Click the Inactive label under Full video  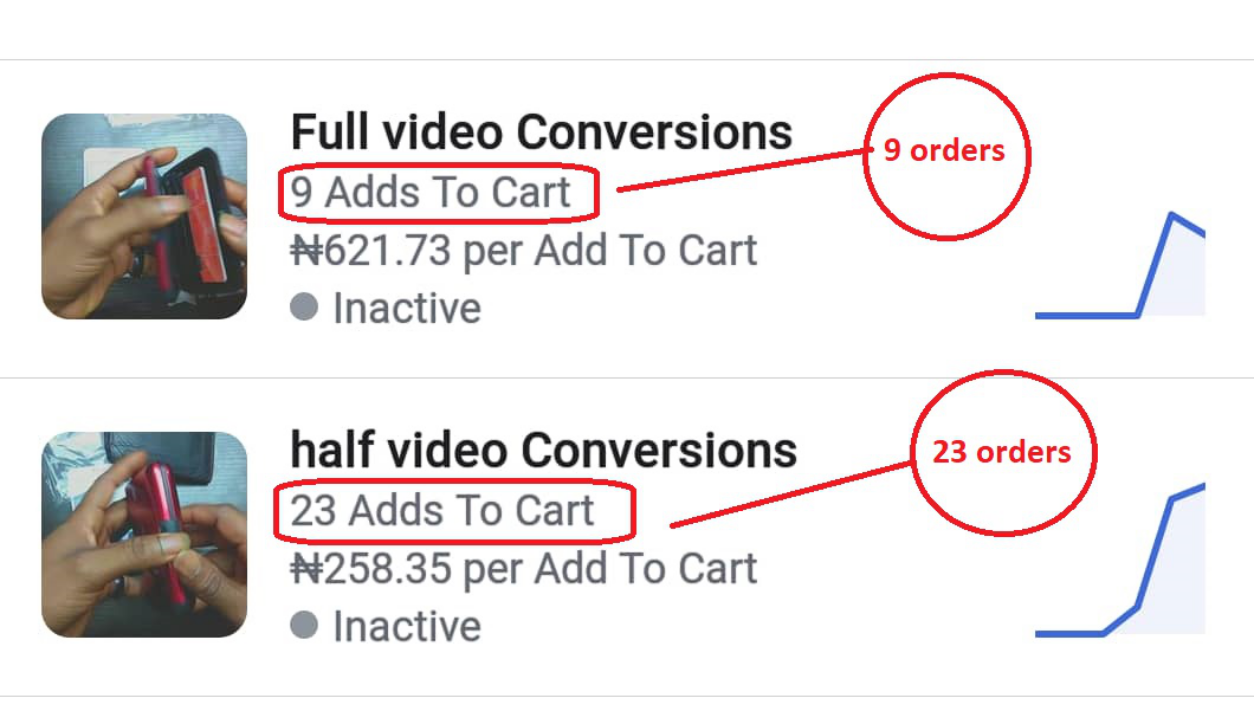[x=407, y=308]
